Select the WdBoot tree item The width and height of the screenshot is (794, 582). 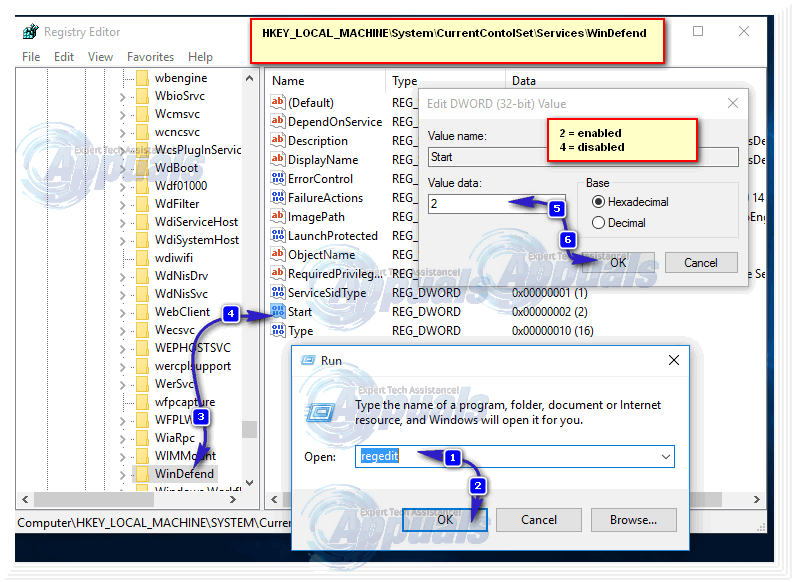[176, 168]
